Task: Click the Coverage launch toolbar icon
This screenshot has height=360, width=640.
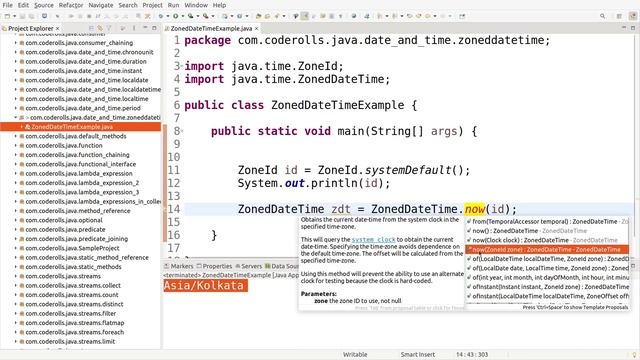Action: click(190, 16)
